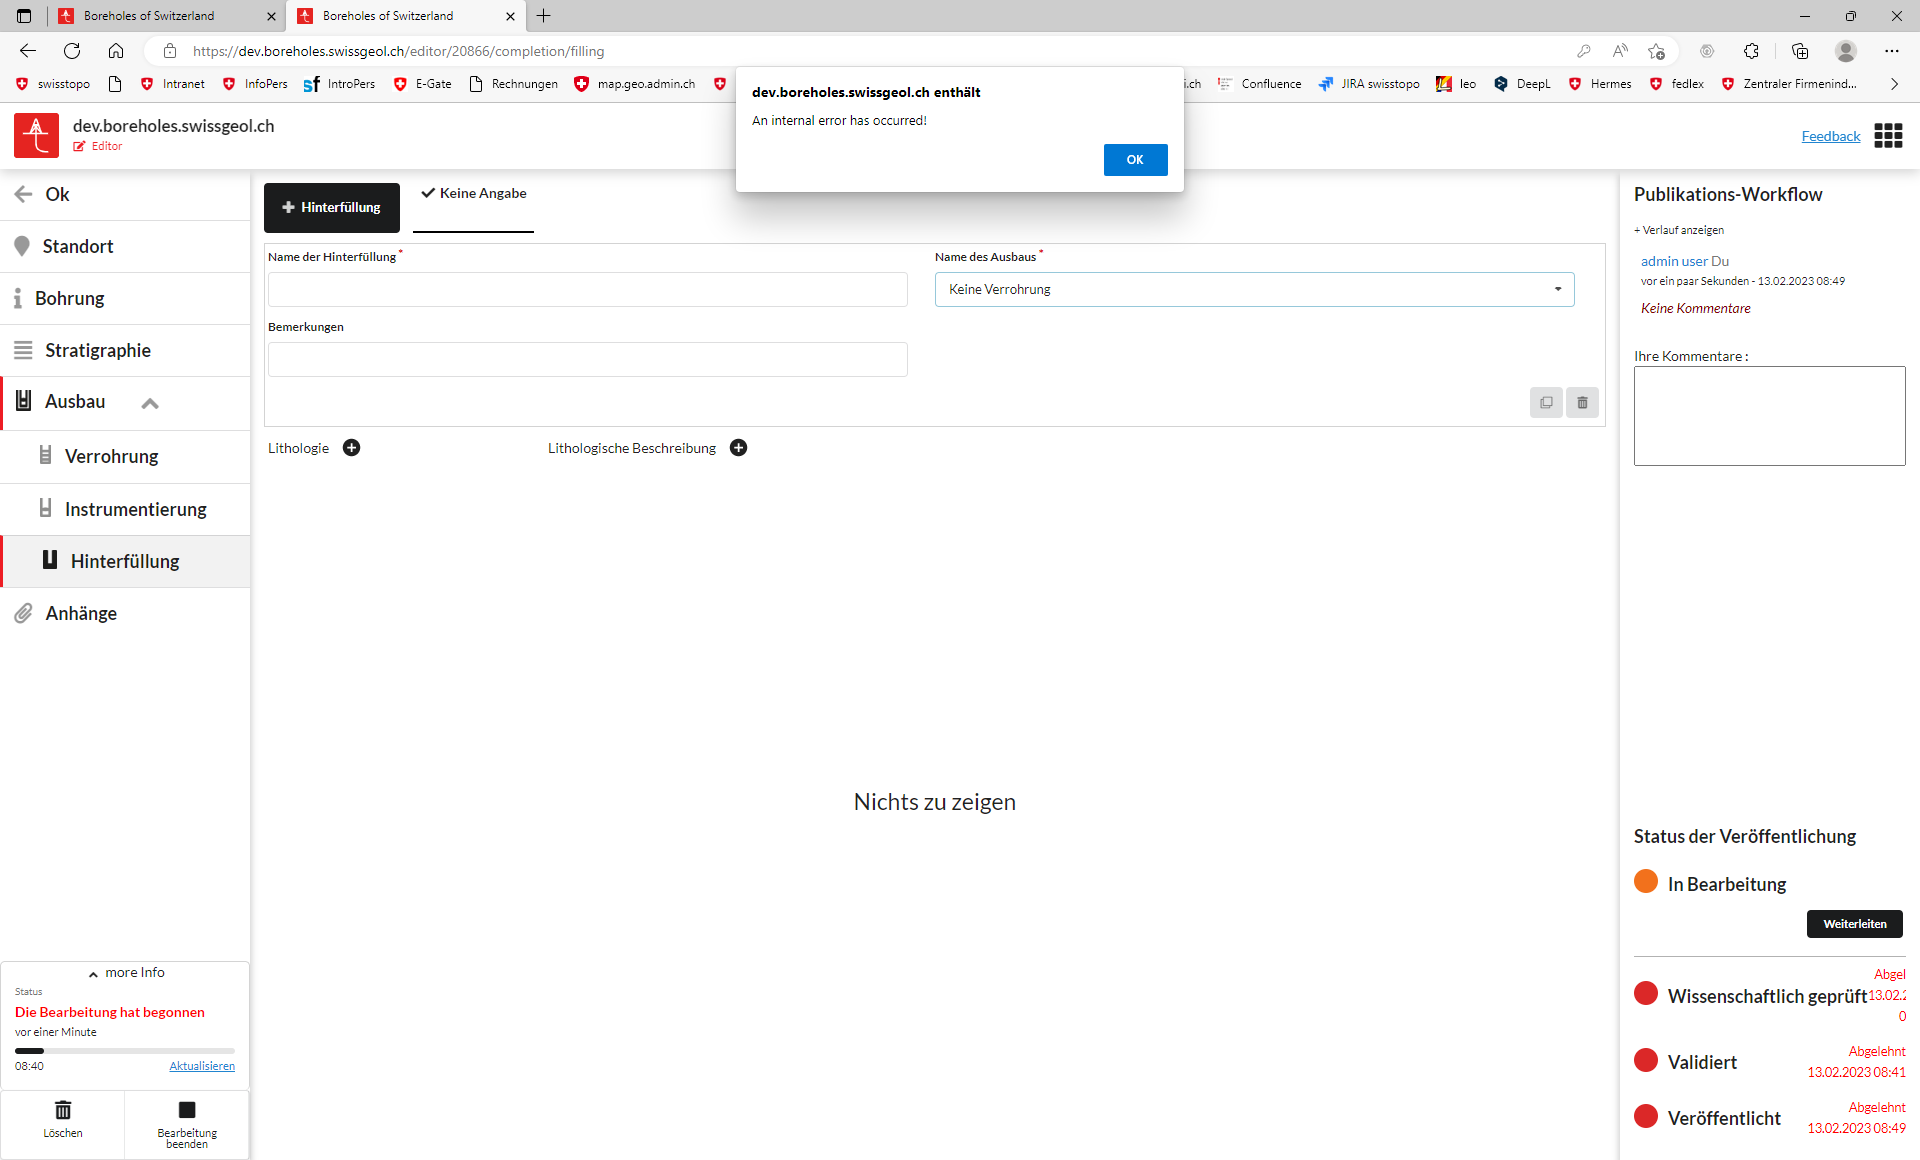Open the Stratigraphie section

[125, 350]
